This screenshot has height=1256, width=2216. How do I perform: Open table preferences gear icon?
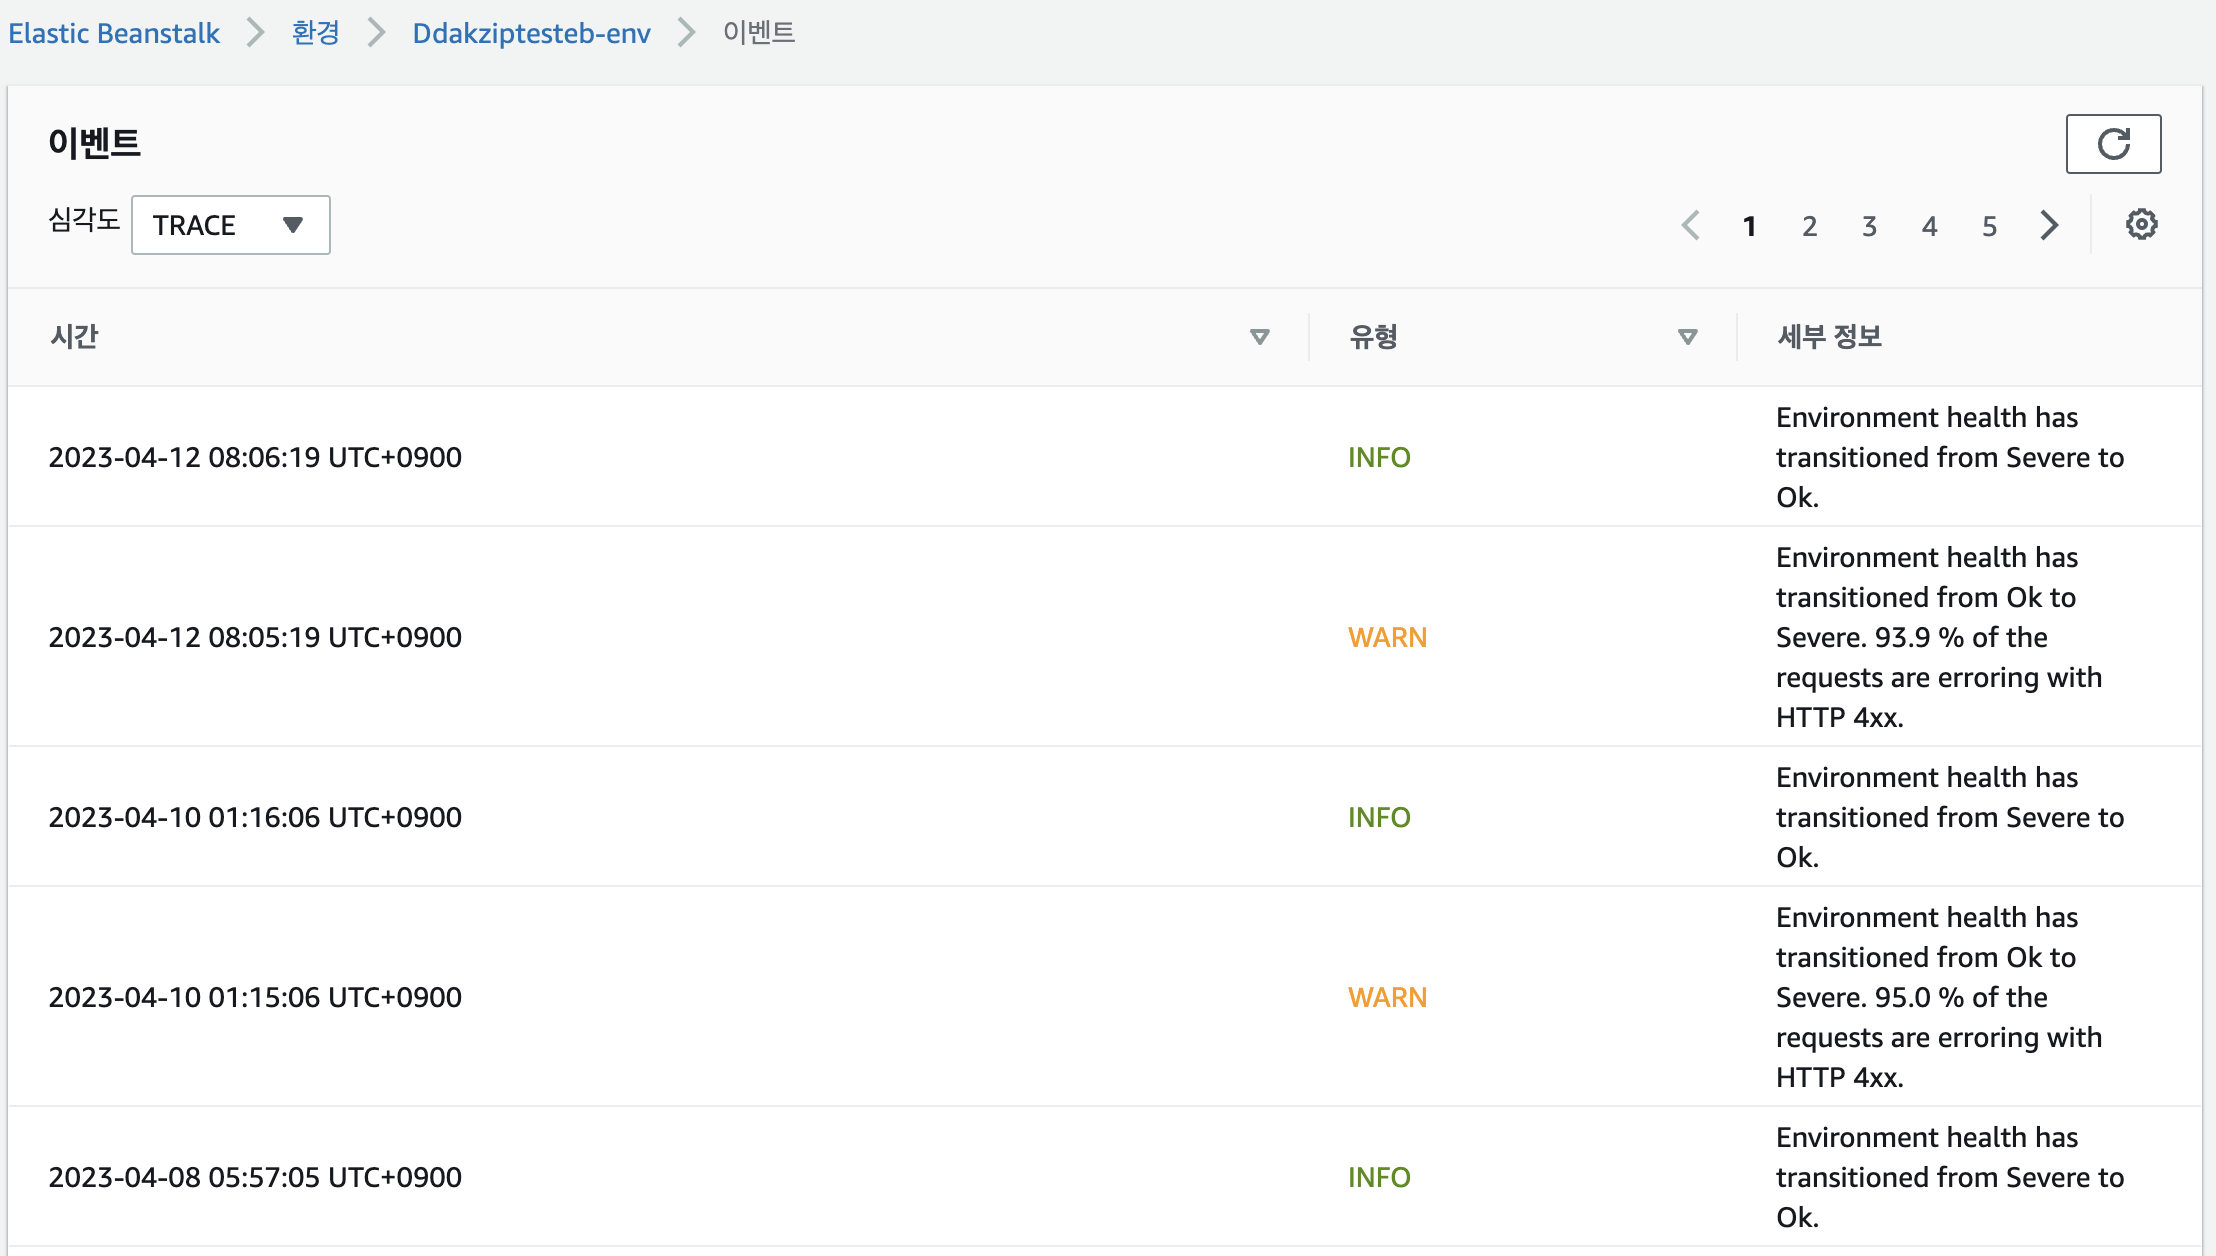(x=2141, y=225)
